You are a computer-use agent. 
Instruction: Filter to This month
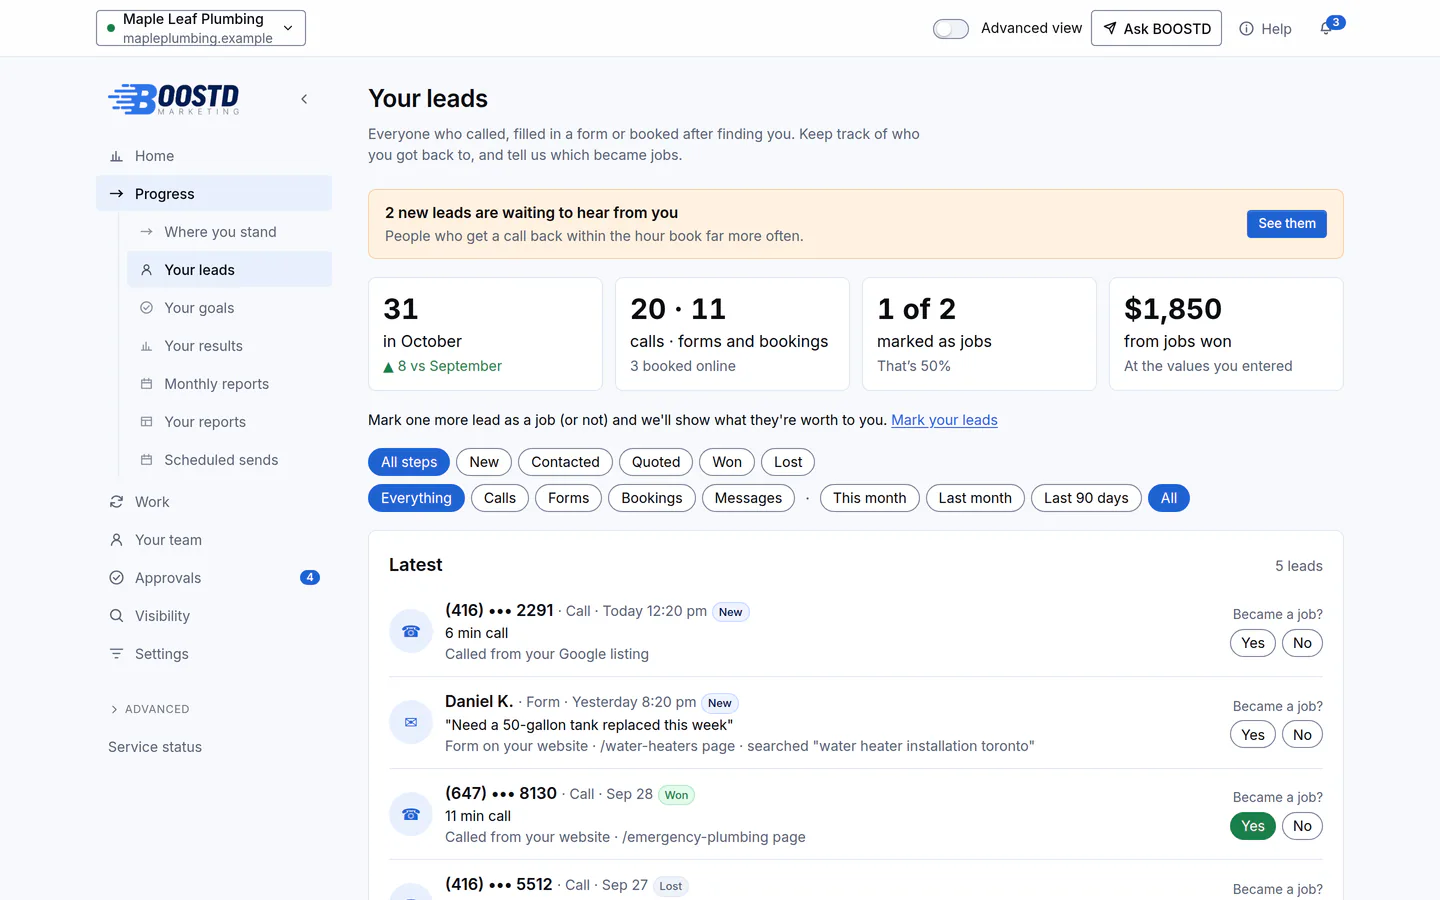click(x=870, y=498)
